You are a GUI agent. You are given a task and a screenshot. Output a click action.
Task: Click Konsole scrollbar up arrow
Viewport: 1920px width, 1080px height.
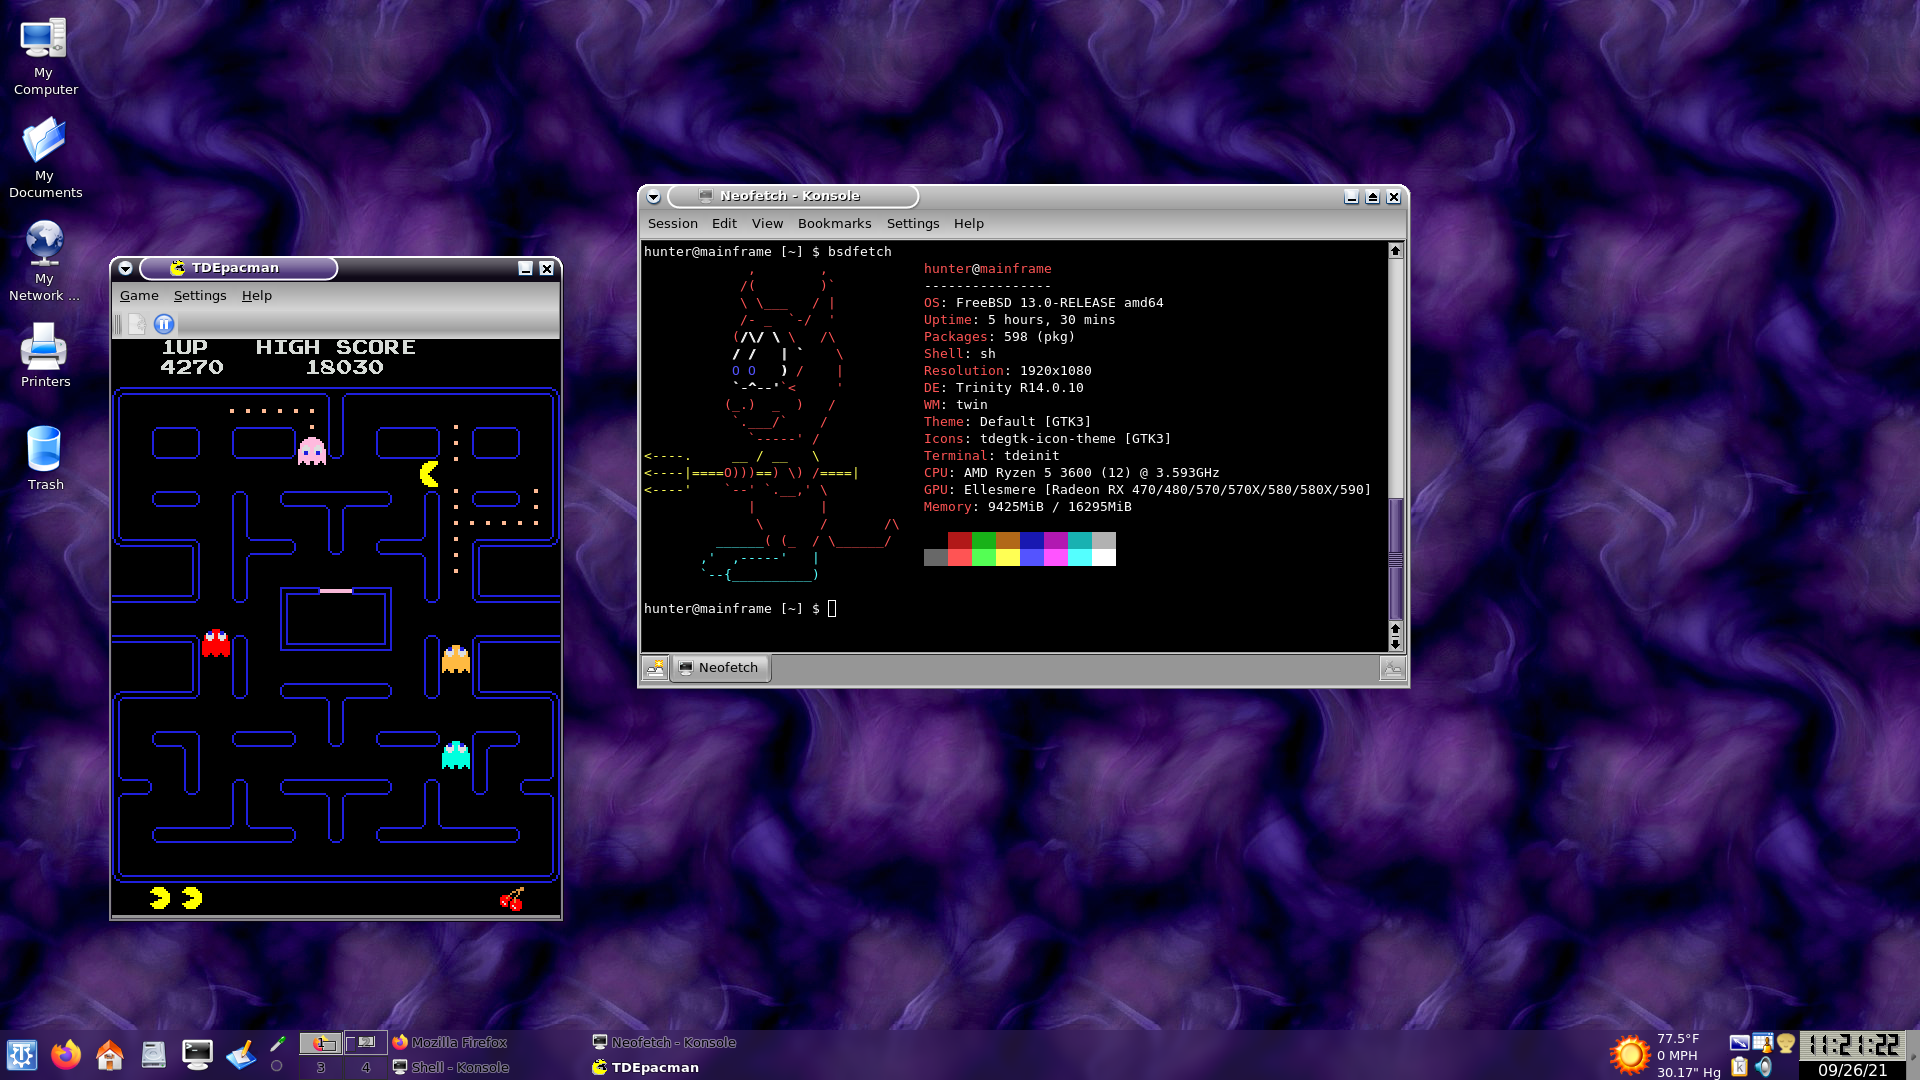click(1396, 250)
